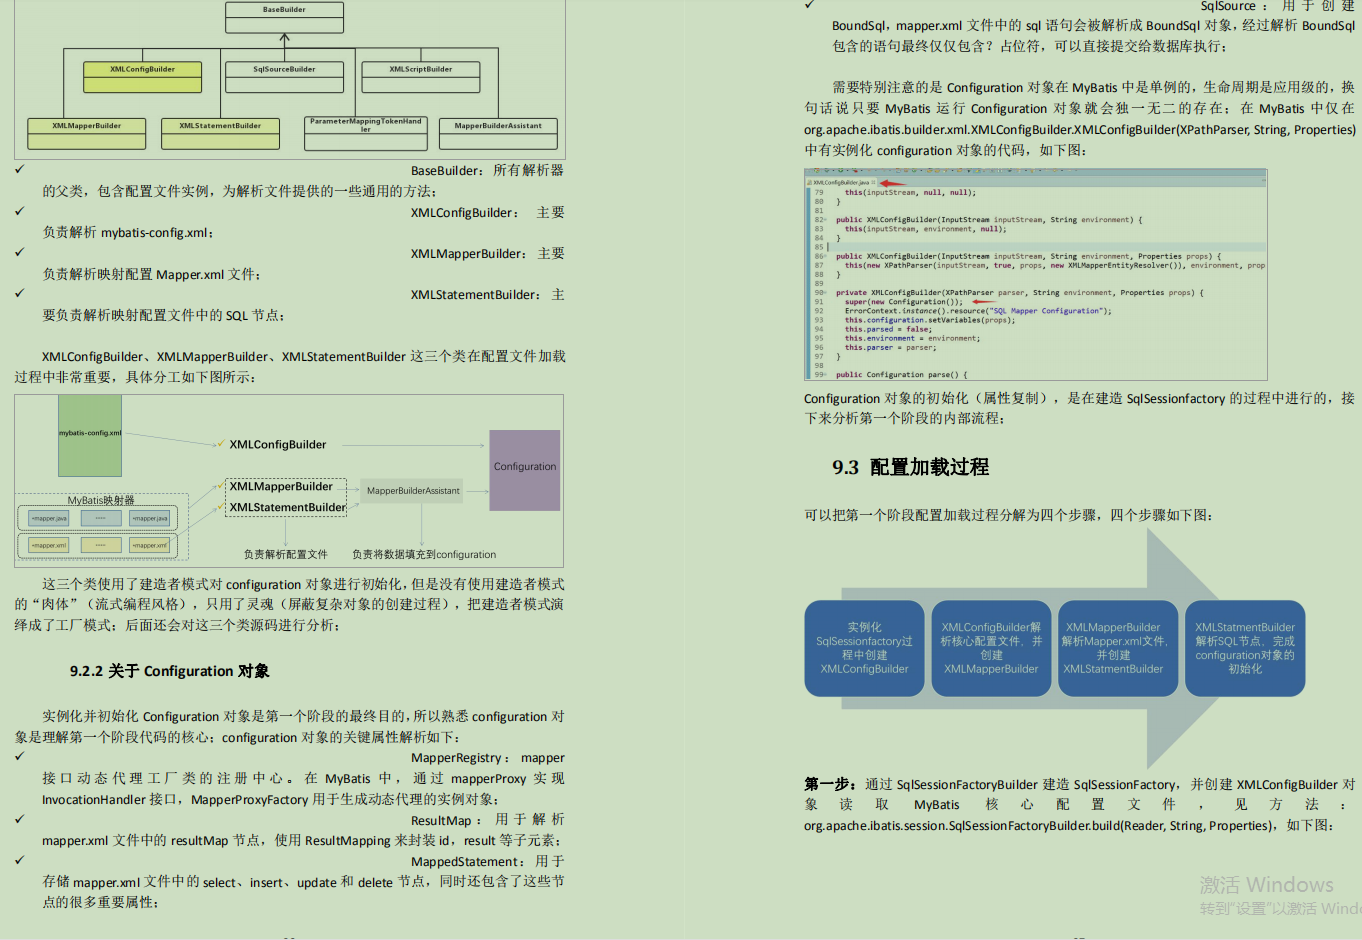This screenshot has height=940, width=1362.
Task: Click the text "负责解析映射配置 Mapper.xml 文件"
Action: [x=149, y=274]
